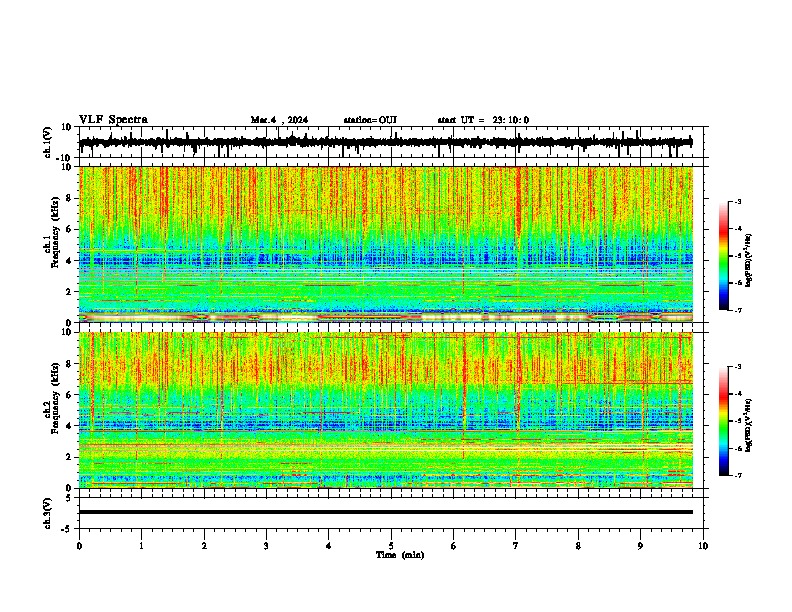This screenshot has width=792, height=612.
Task: Click the time axis tick label "7"
Action: point(516,546)
